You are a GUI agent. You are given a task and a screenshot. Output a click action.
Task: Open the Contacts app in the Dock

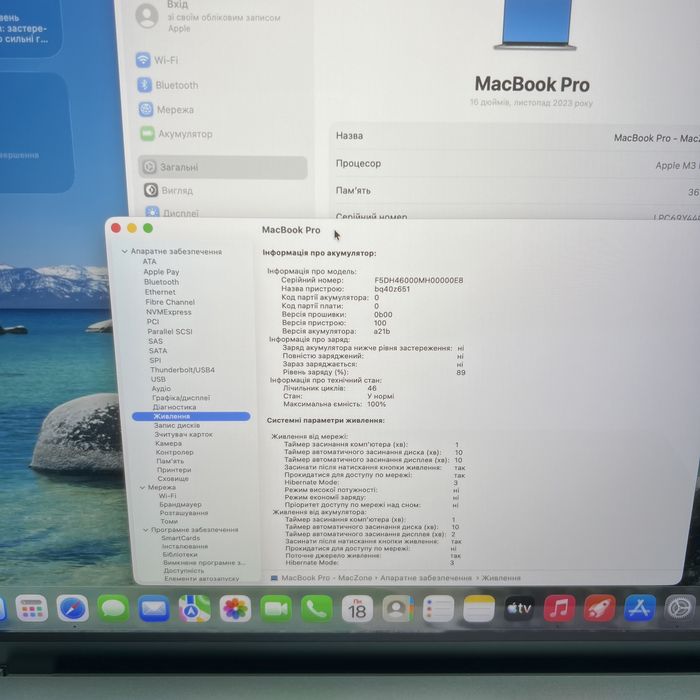[397, 608]
